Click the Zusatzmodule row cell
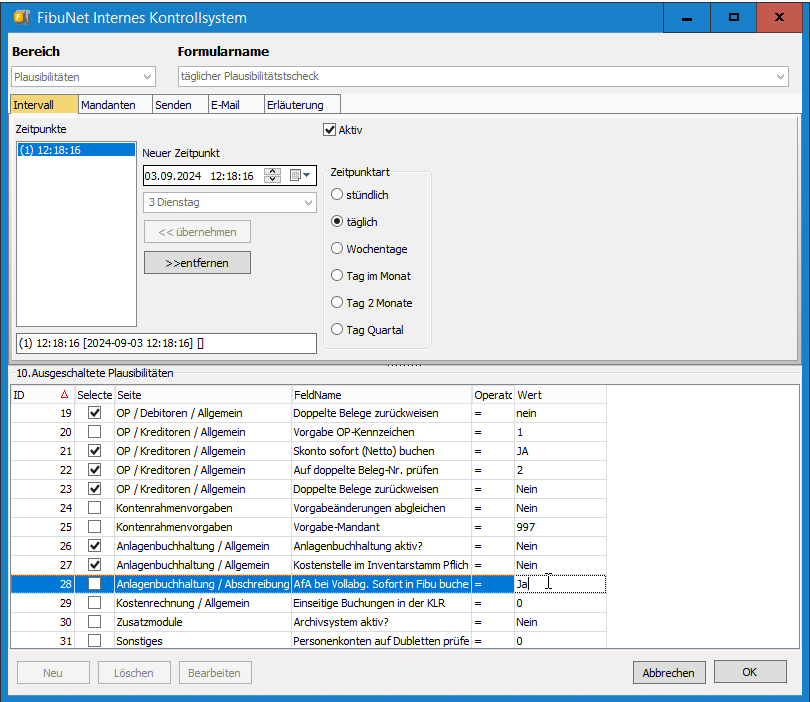Image resolution: width=810 pixels, height=702 pixels. tap(203, 622)
